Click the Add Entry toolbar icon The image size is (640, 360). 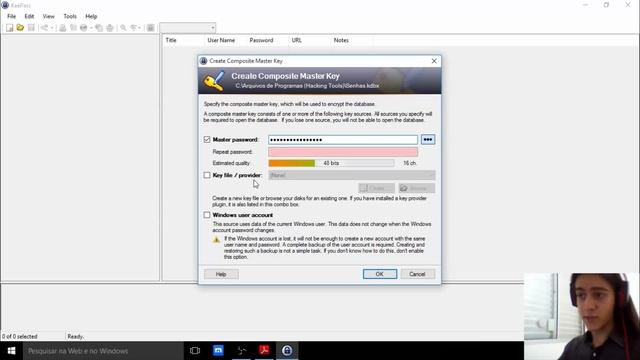coord(44,28)
